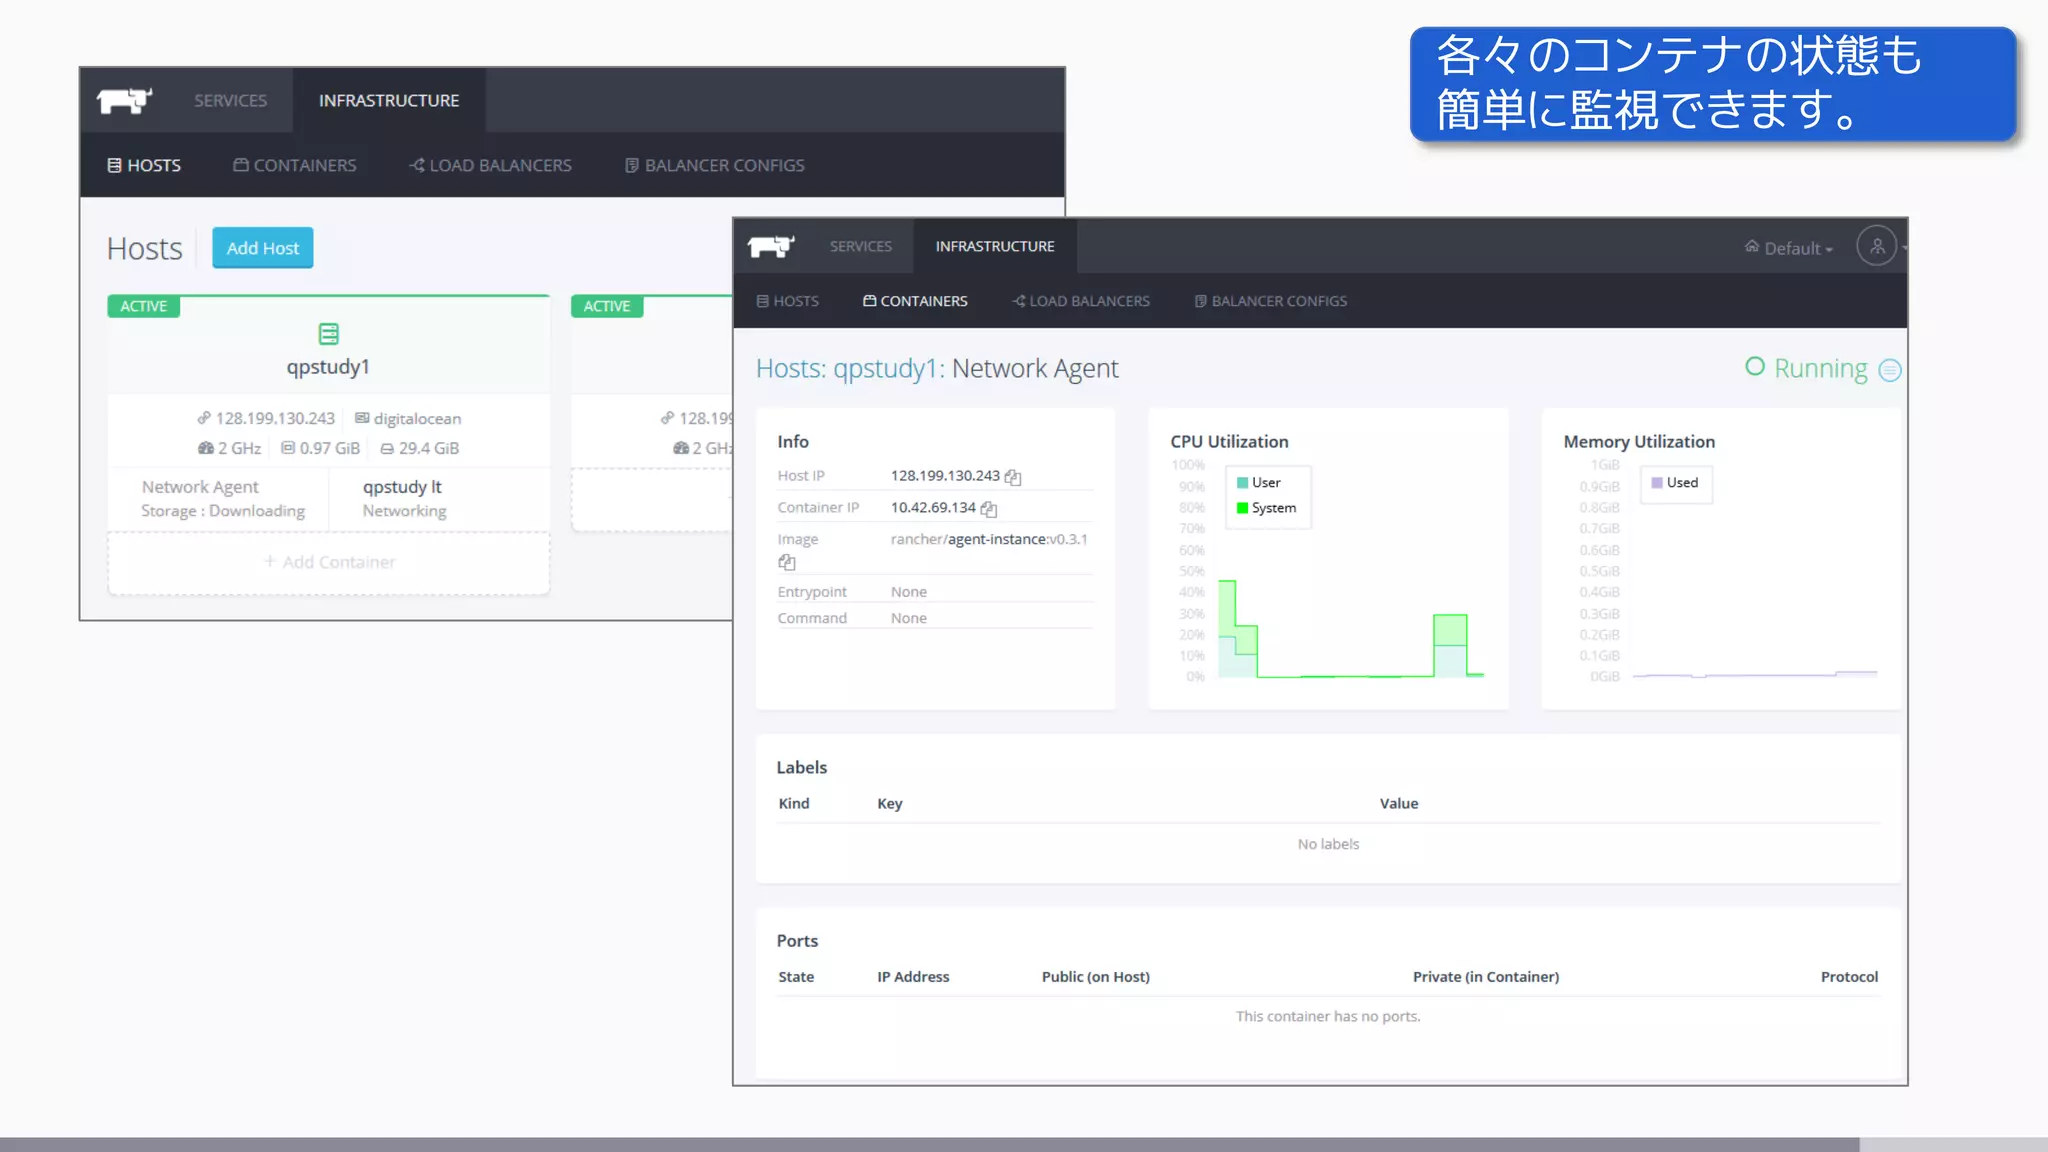Open the Containers tab in front window
The width and height of the screenshot is (2048, 1152).
pyautogui.click(x=915, y=301)
